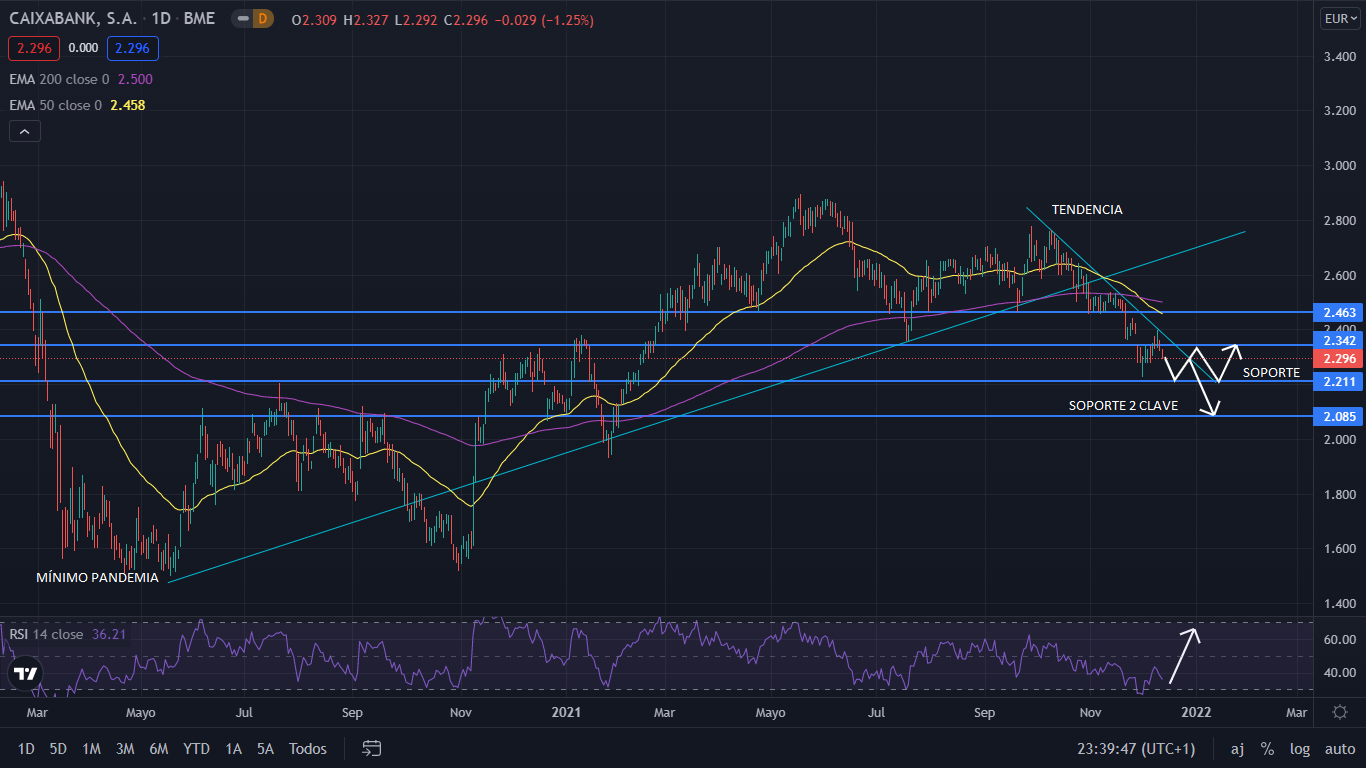Select the white RSI arrow drawing

1182,655
